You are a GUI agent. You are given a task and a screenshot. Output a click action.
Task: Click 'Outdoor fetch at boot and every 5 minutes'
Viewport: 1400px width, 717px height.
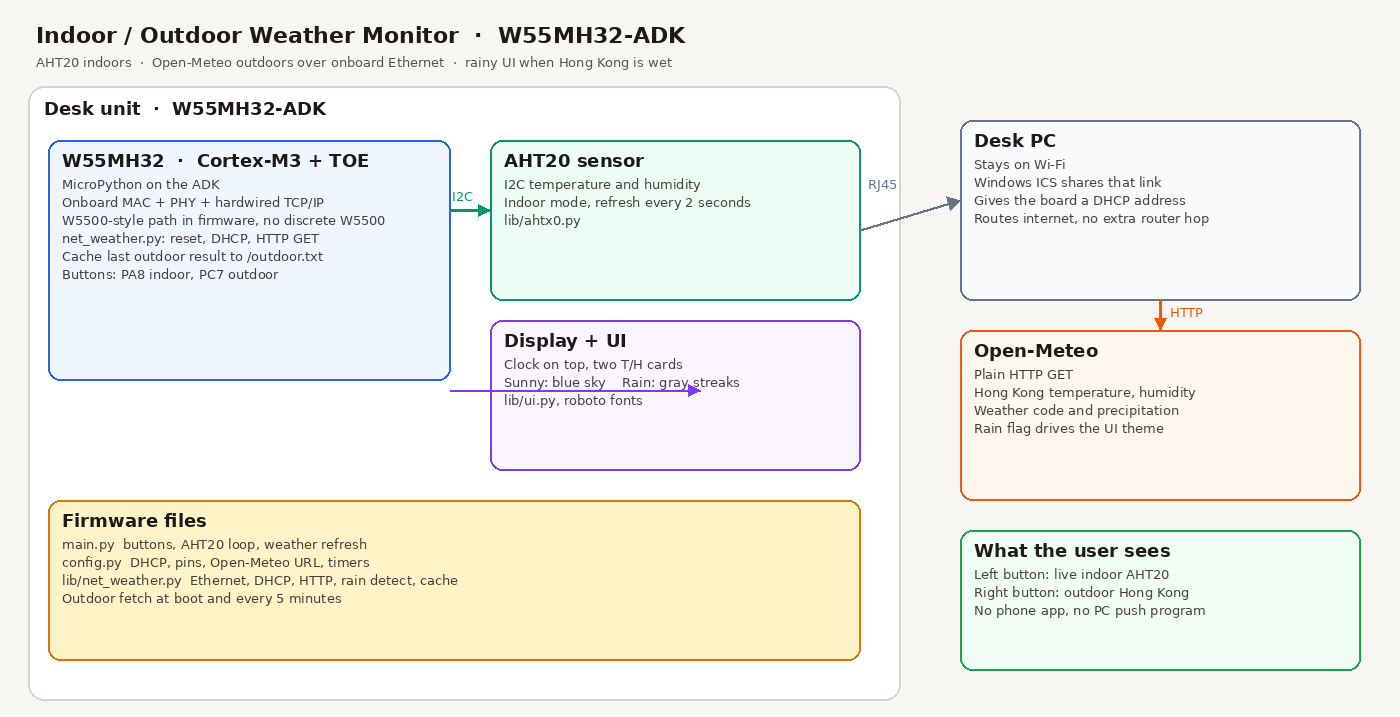202,599
